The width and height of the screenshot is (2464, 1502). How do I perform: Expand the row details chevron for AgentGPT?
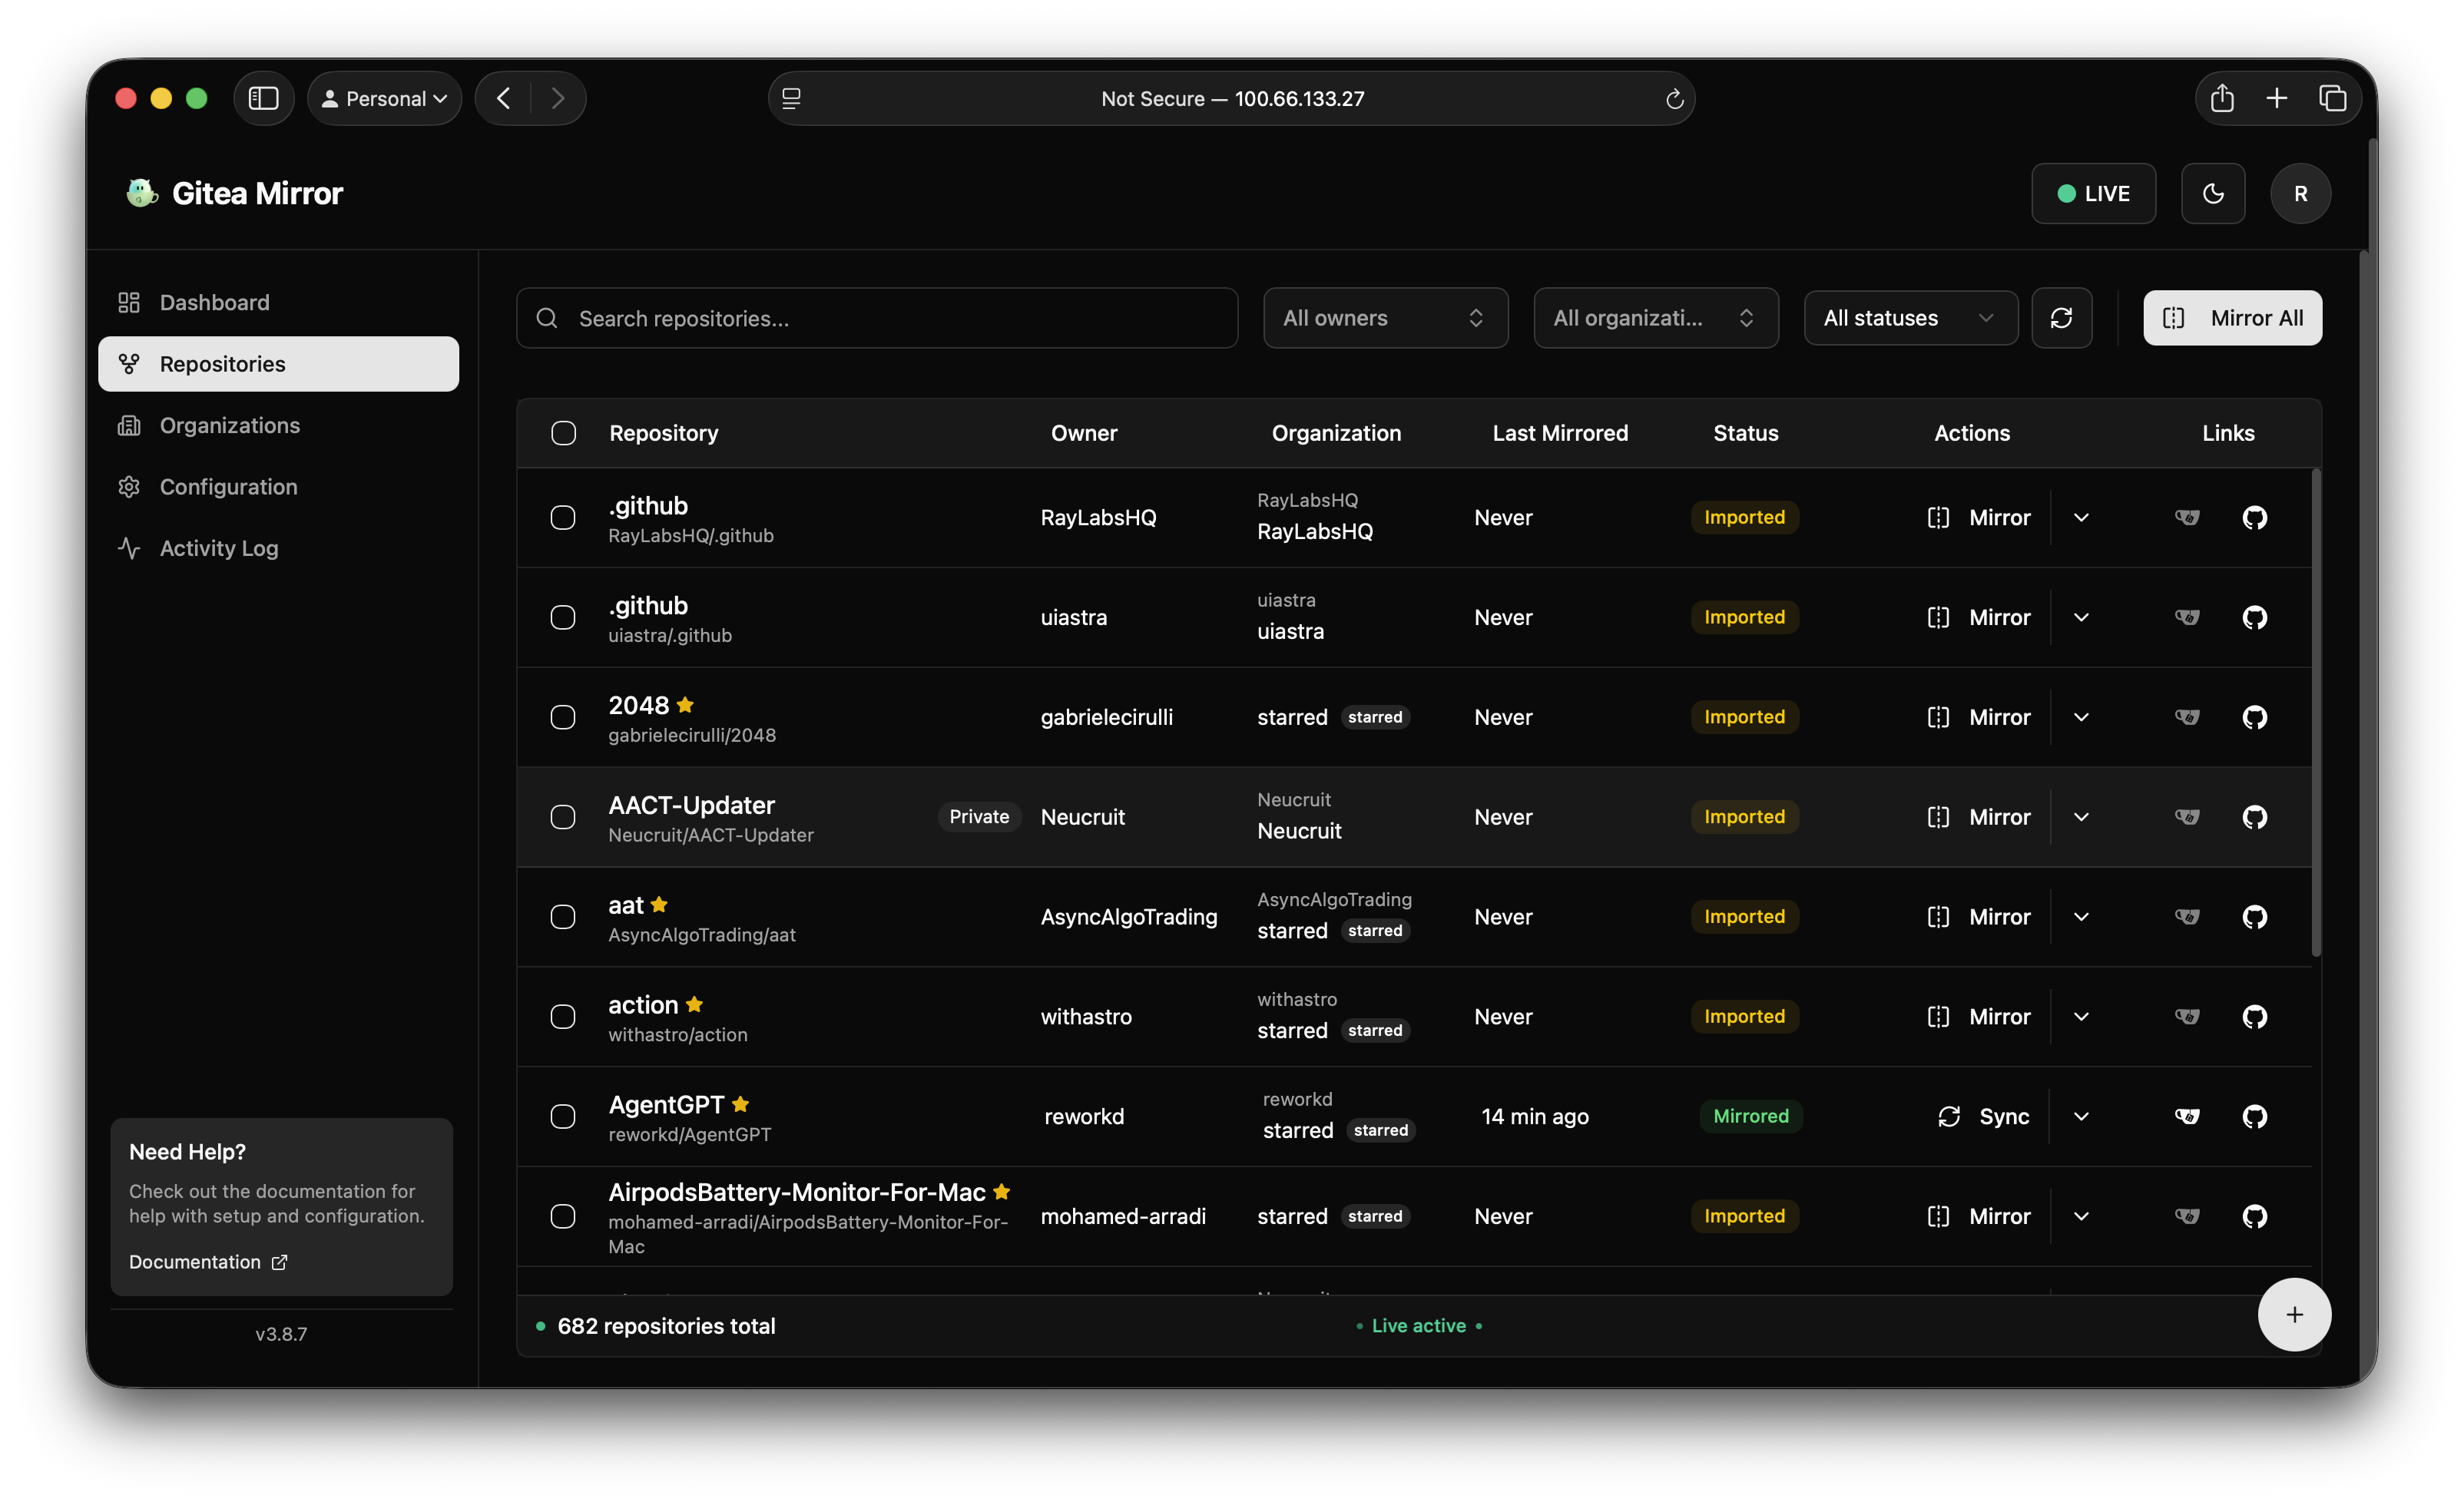pos(2081,1116)
